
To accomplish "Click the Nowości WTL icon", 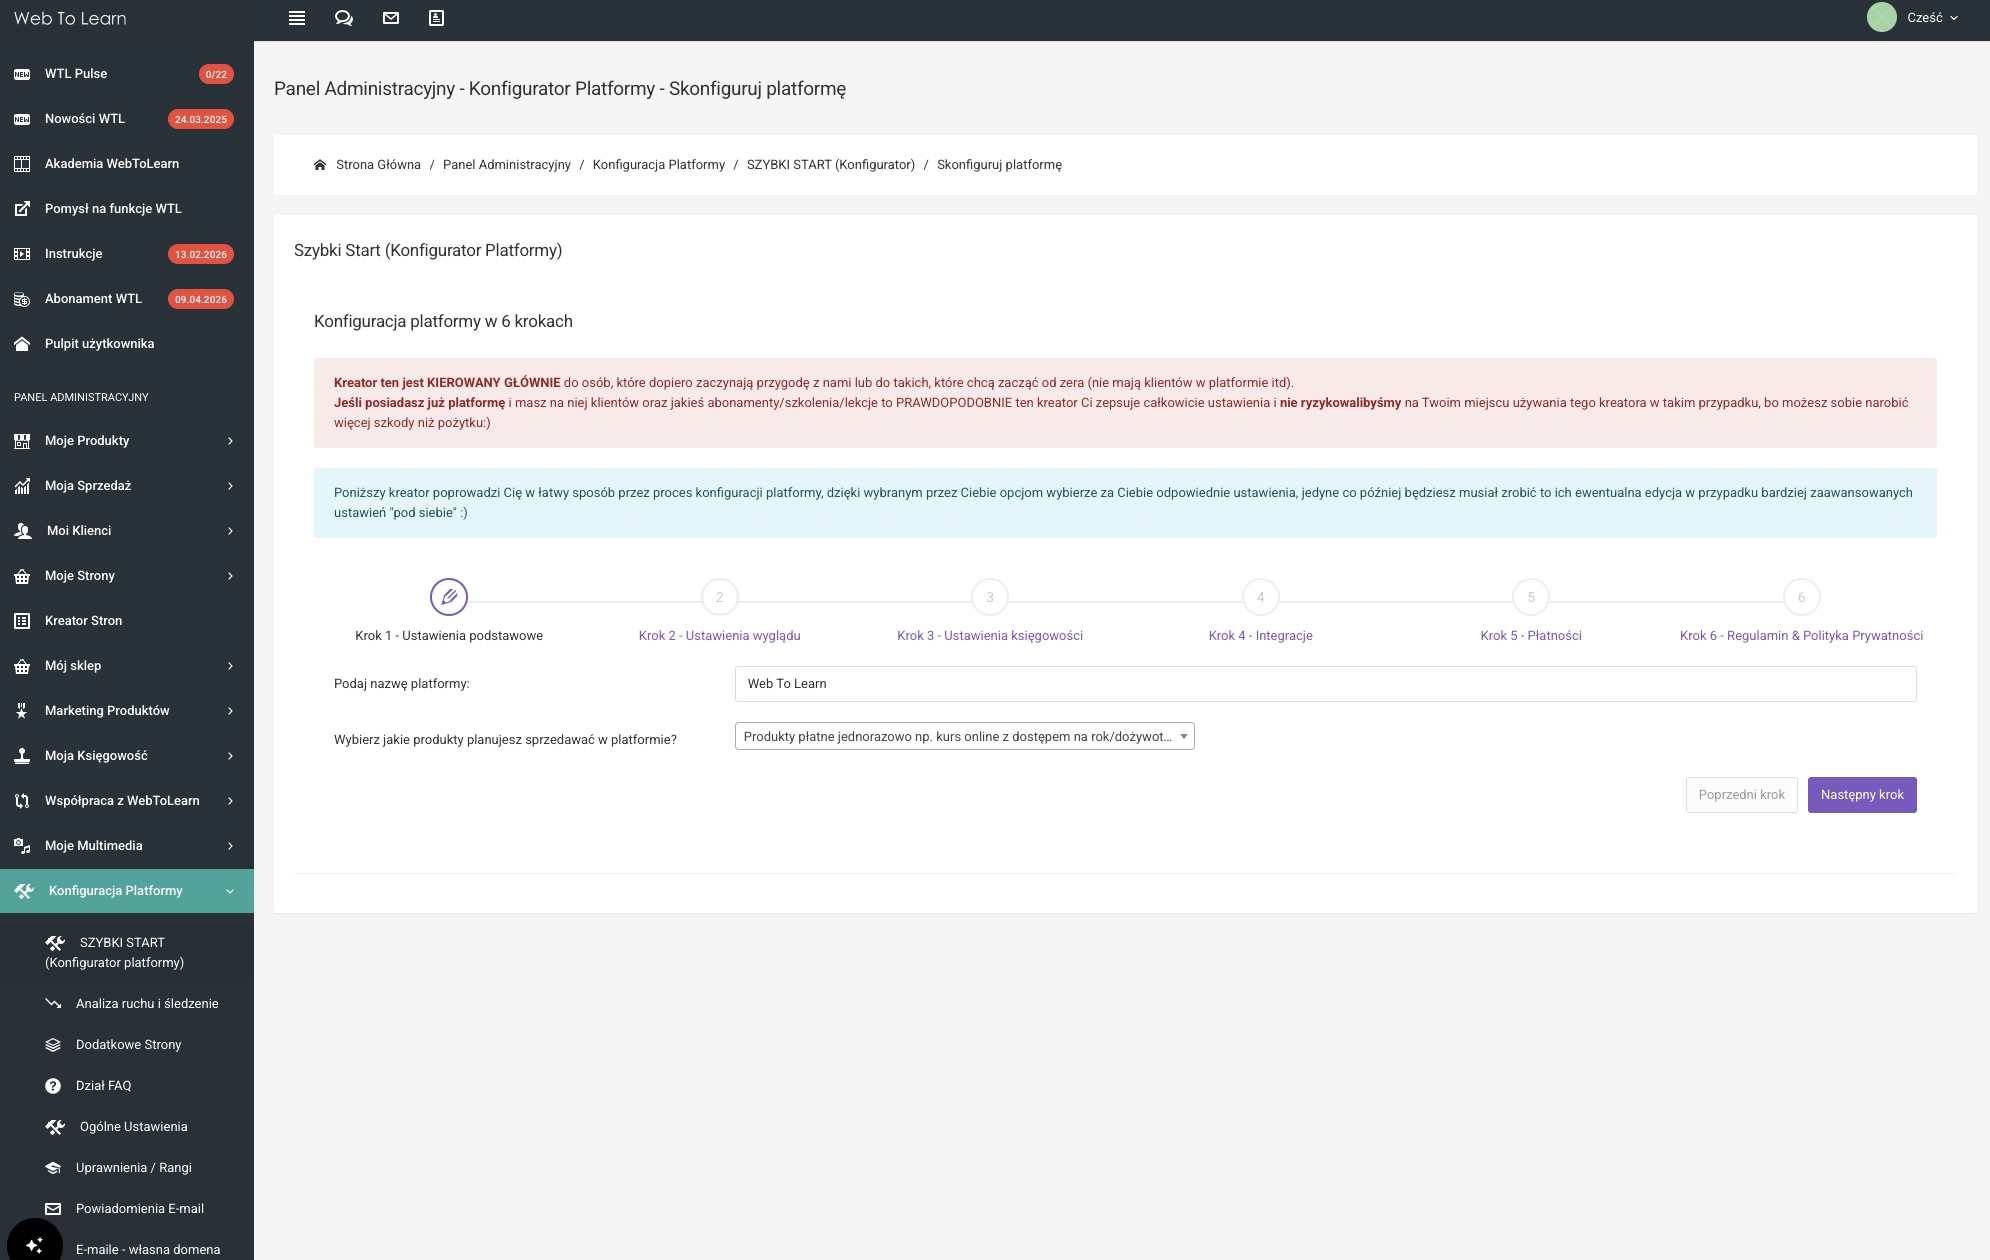I will [22, 119].
